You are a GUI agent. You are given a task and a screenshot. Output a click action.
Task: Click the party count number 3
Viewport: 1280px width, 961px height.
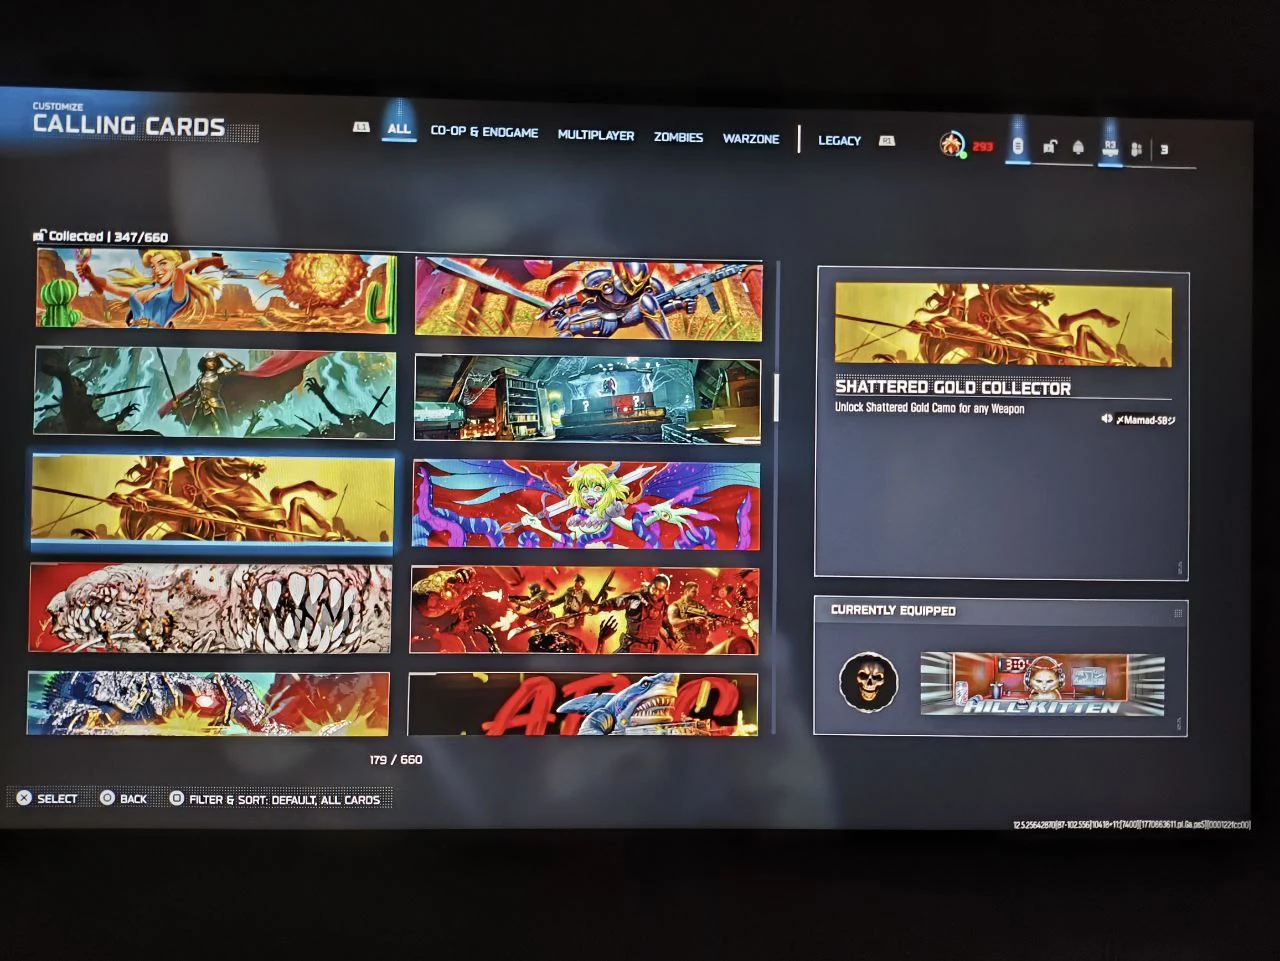coord(1164,150)
